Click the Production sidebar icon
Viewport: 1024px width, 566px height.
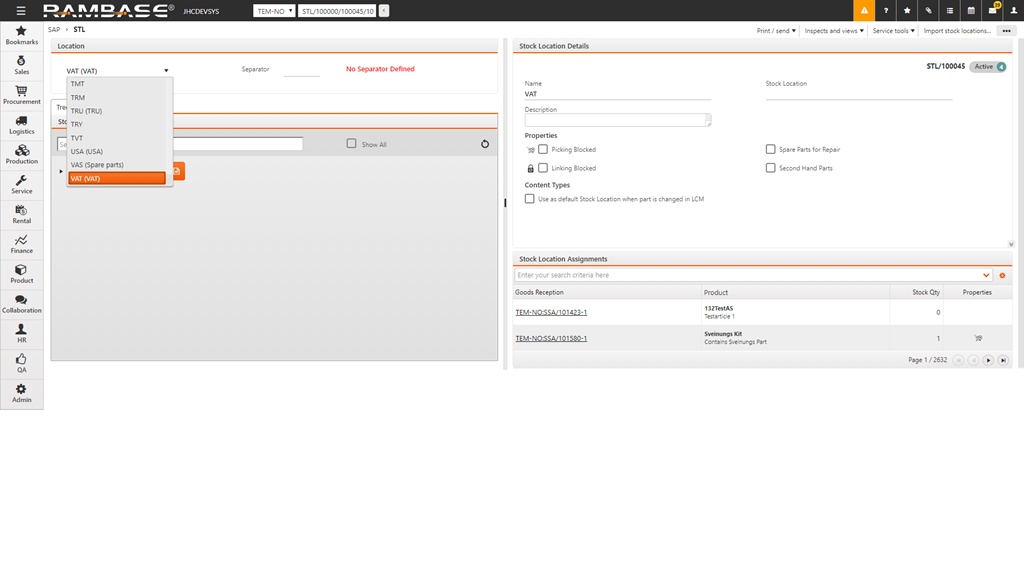(x=21, y=154)
